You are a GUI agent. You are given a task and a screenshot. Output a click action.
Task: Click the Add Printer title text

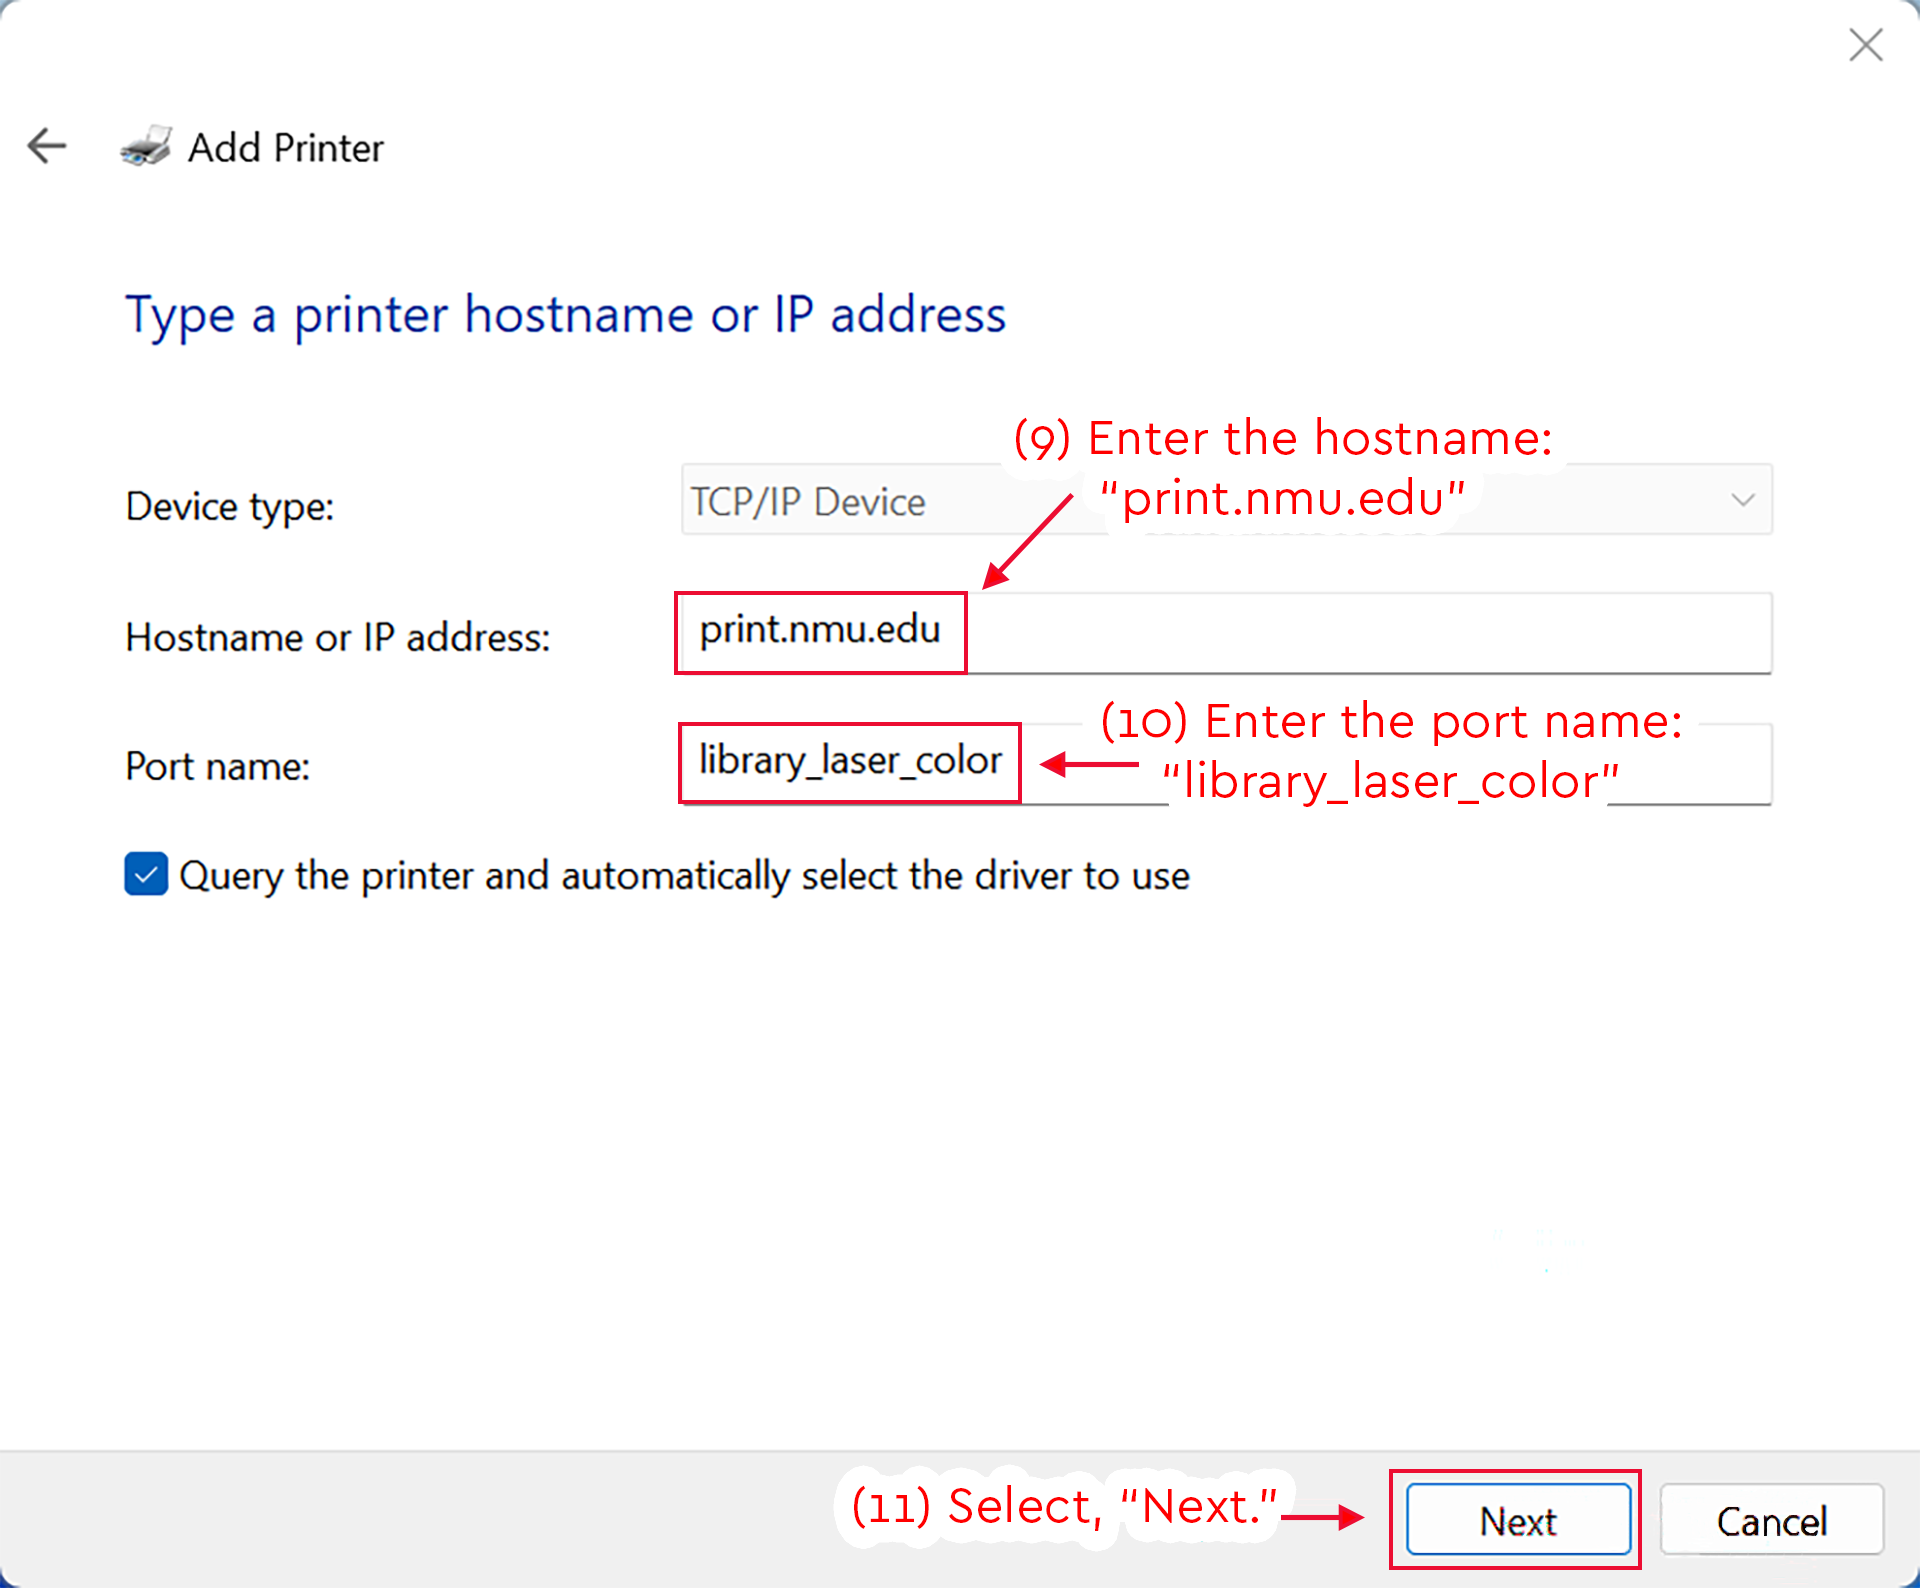click(286, 148)
